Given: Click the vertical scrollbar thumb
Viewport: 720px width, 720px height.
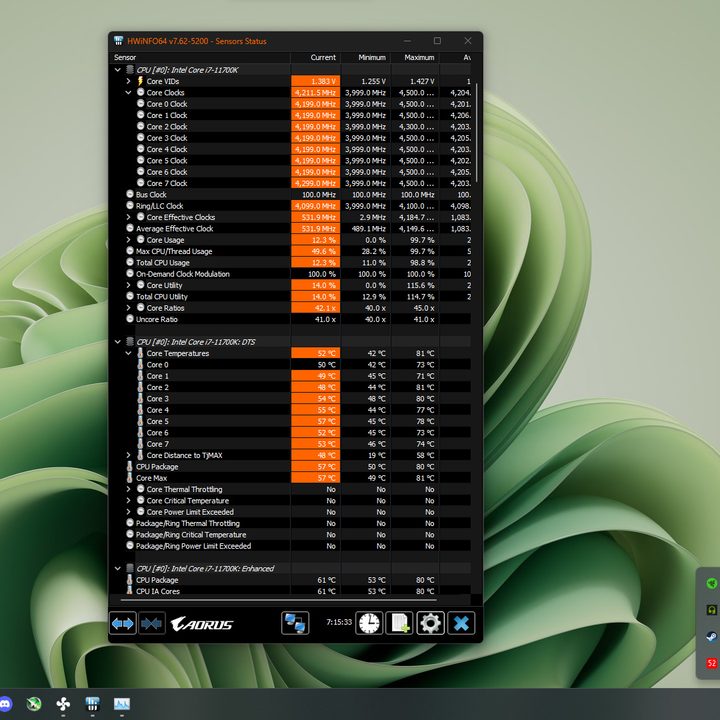Looking at the screenshot, I should pos(477,132).
